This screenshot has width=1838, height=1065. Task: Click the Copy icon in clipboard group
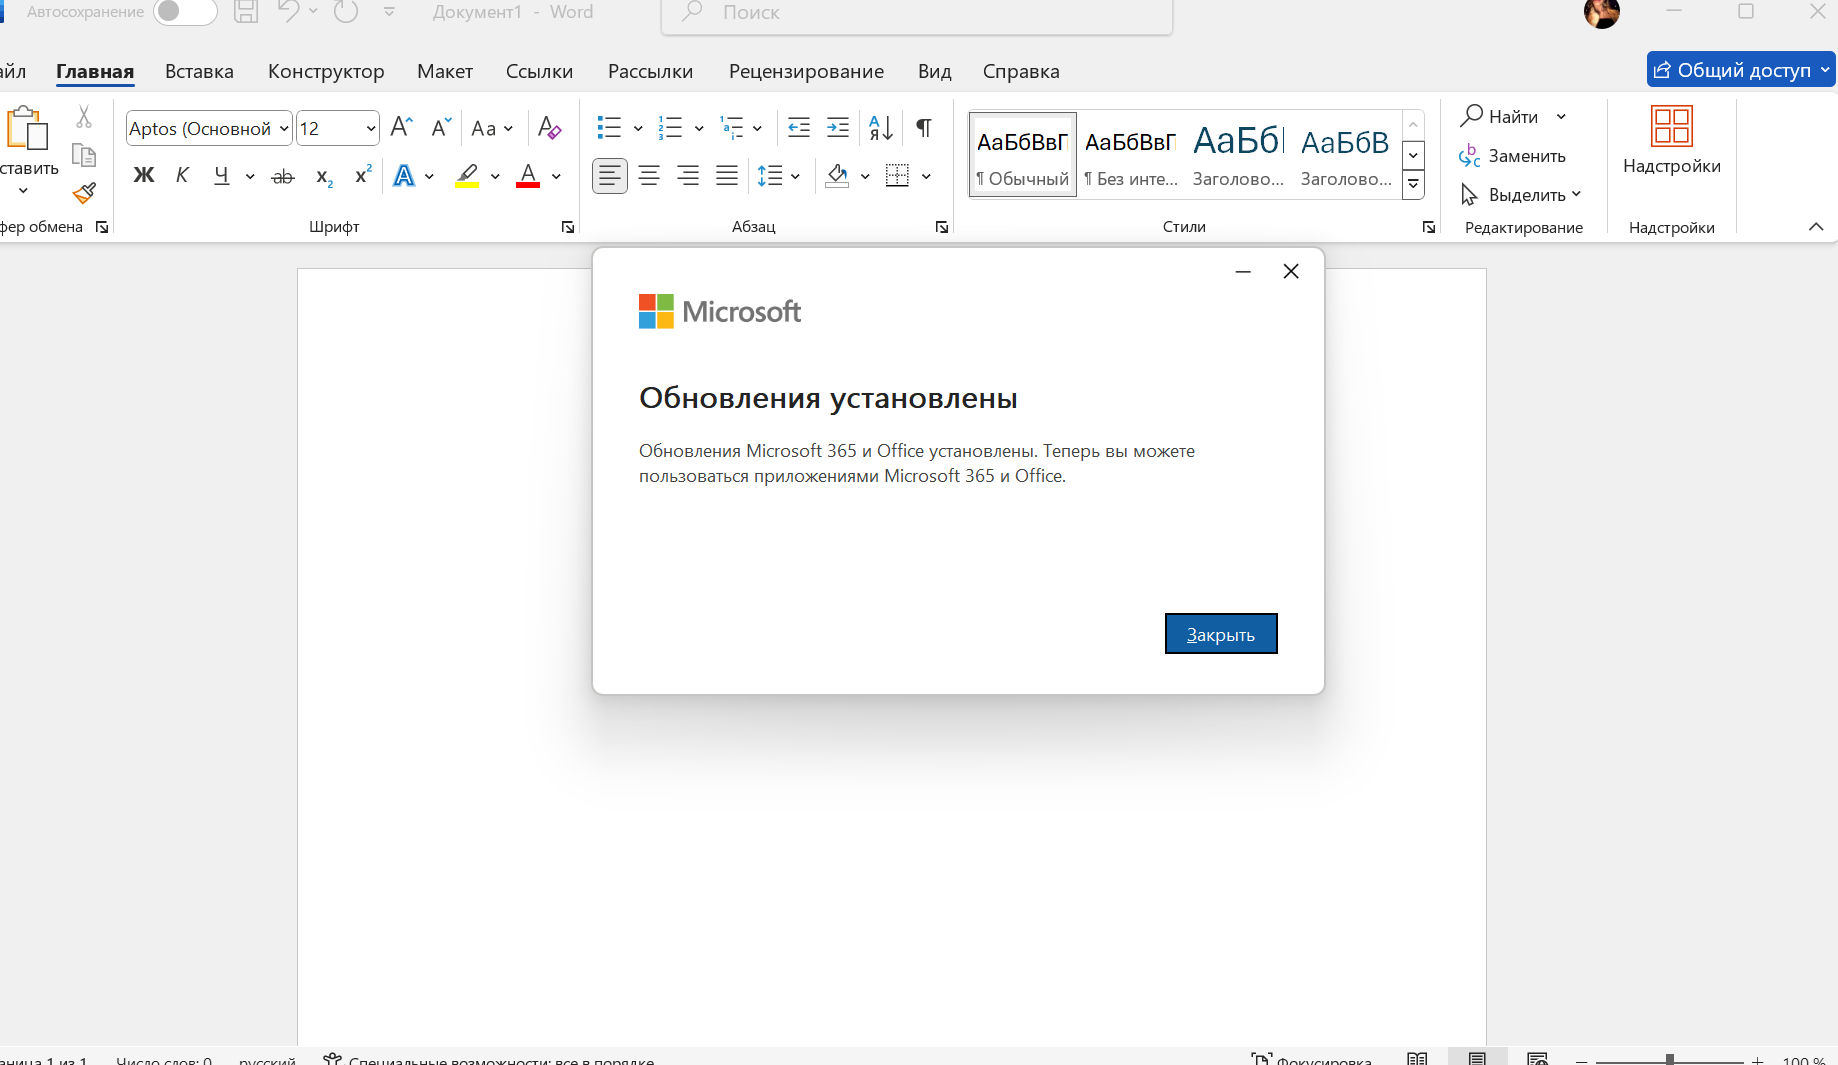click(x=84, y=155)
